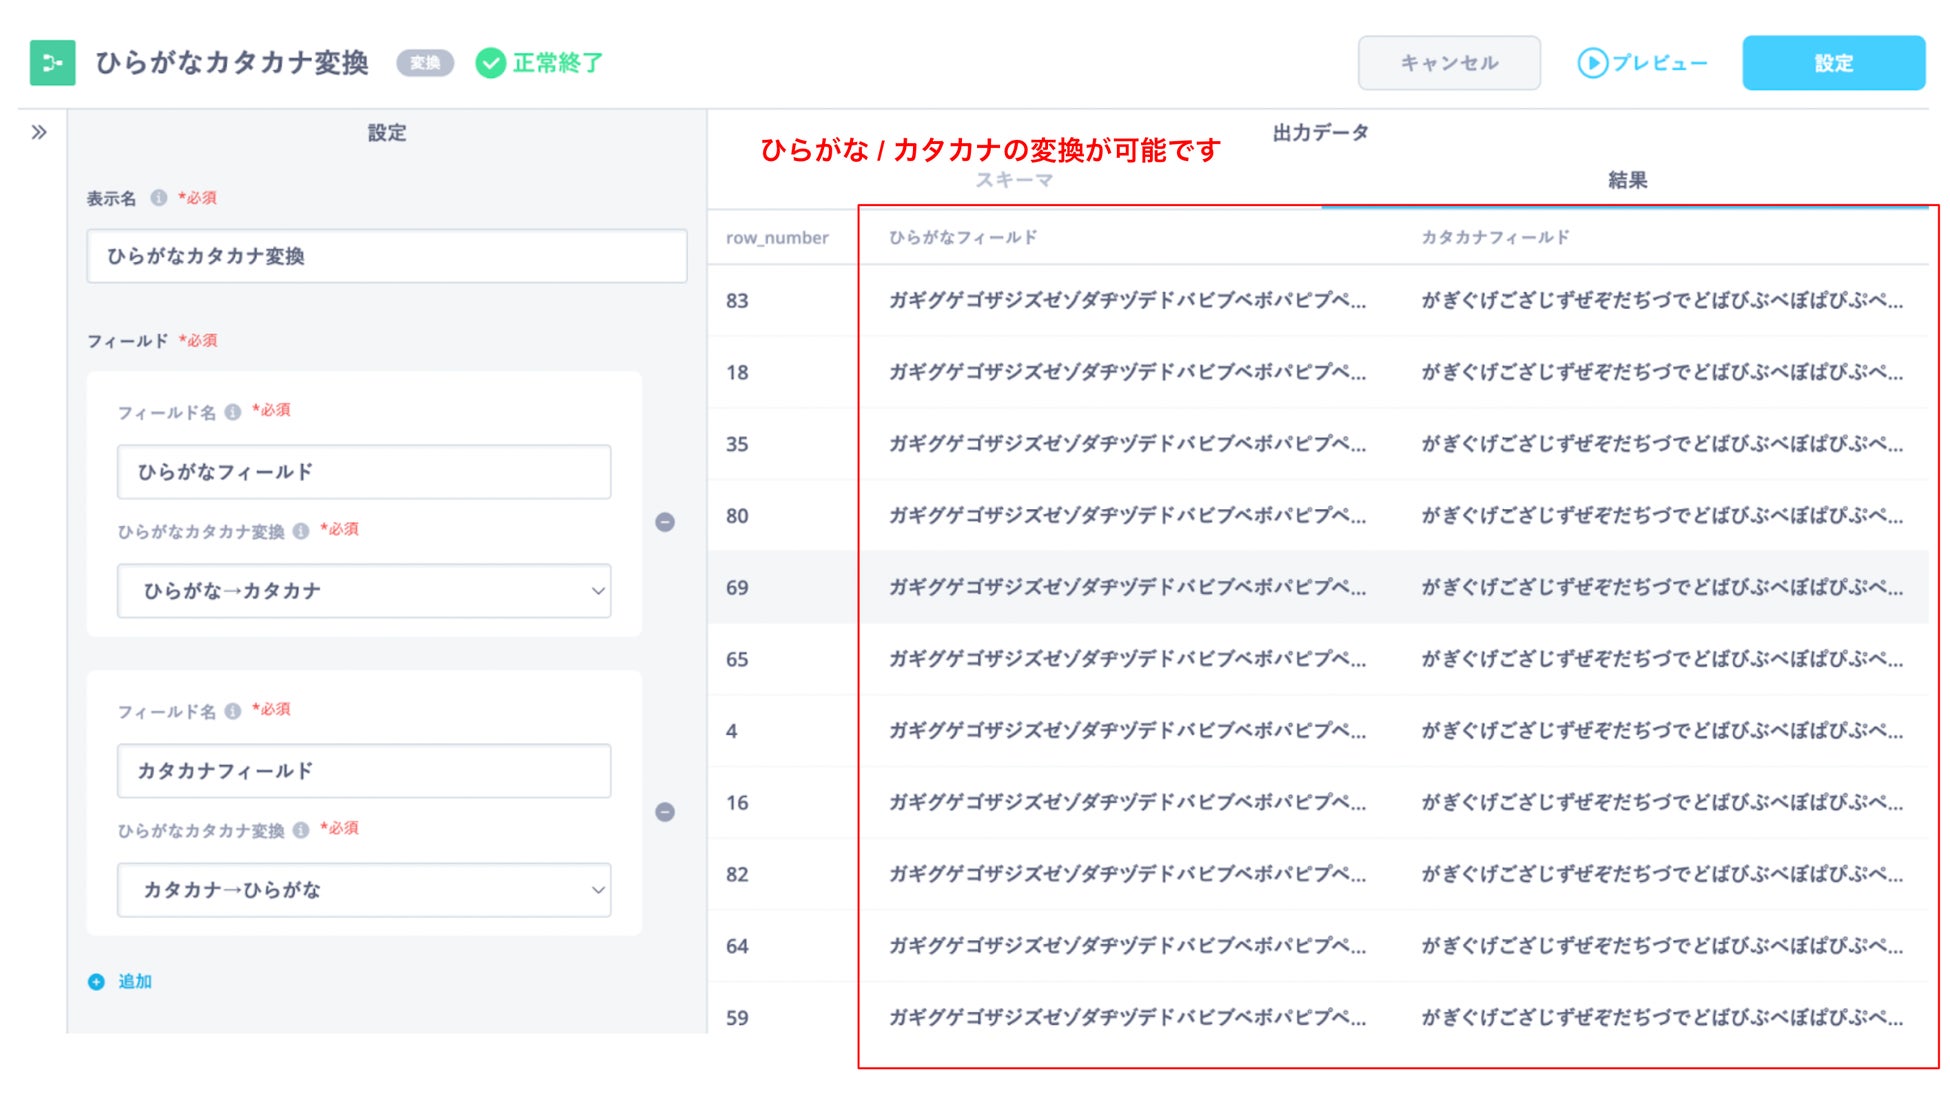Click the 表示名 text input field
Image resolution: width=1950 pixels, height=1102 pixels.
tap(386, 256)
